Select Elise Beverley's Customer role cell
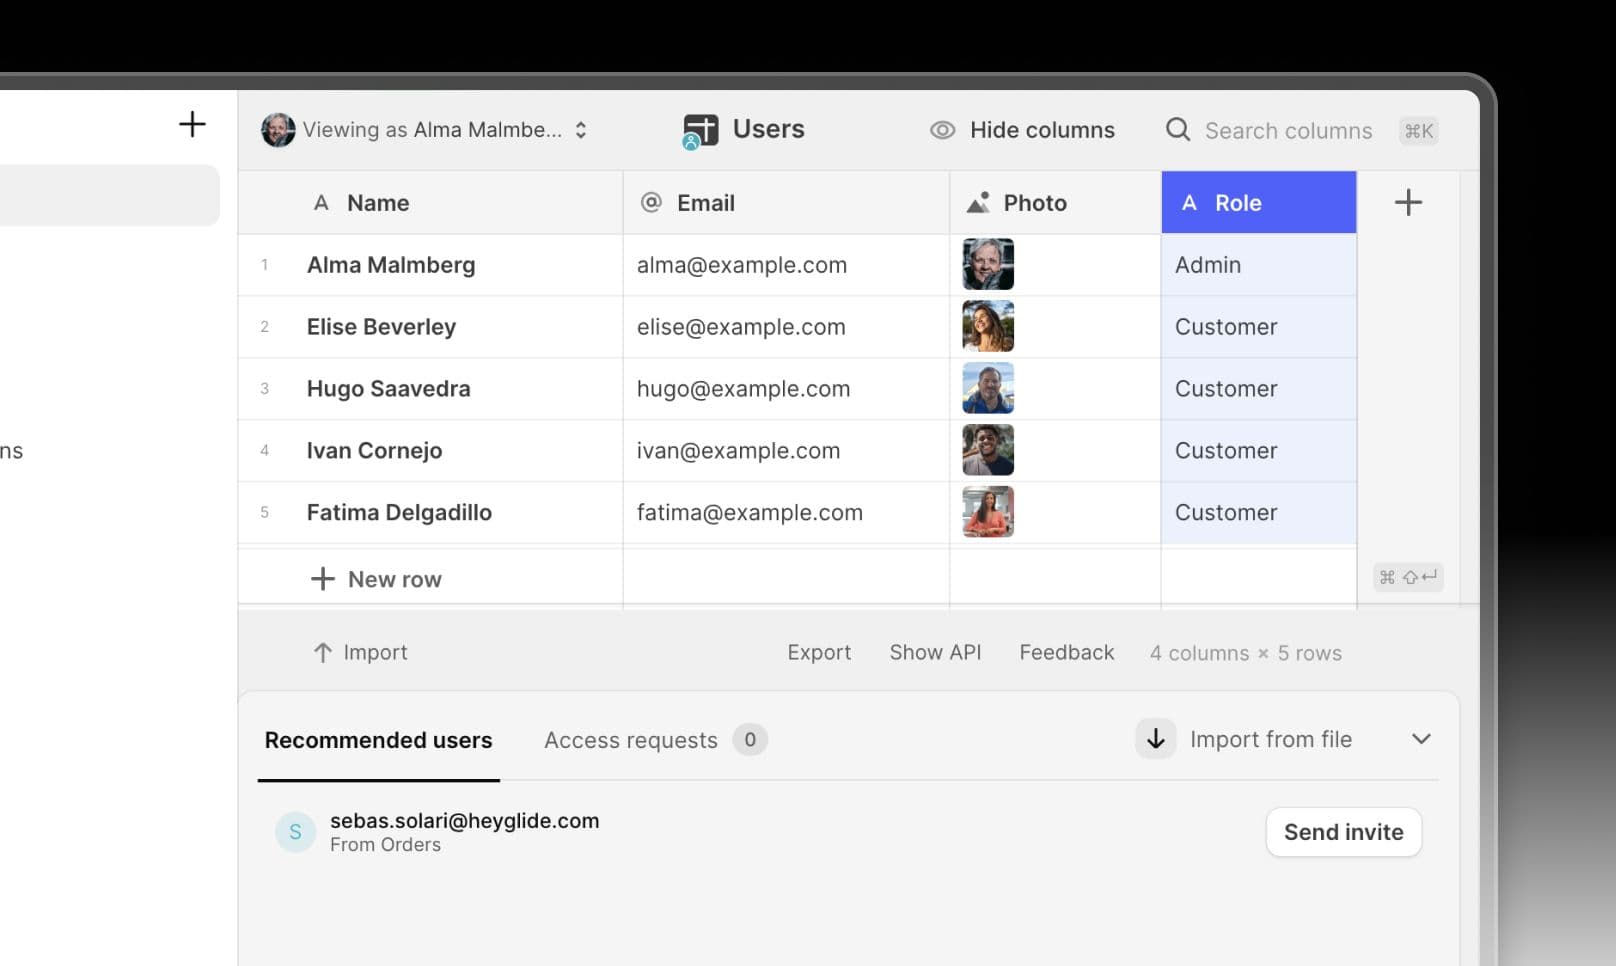 (x=1259, y=327)
